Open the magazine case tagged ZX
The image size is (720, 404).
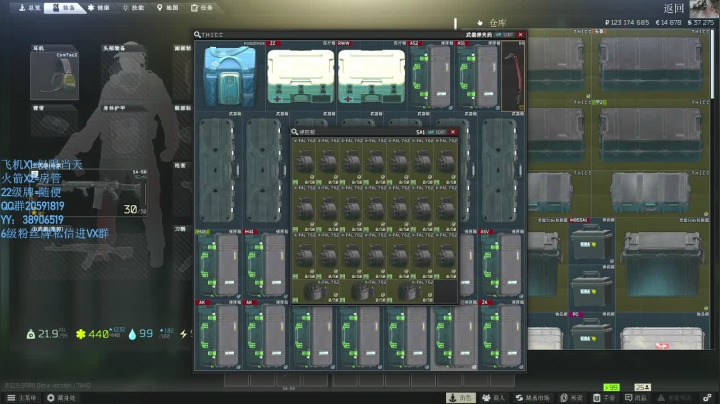[501, 334]
